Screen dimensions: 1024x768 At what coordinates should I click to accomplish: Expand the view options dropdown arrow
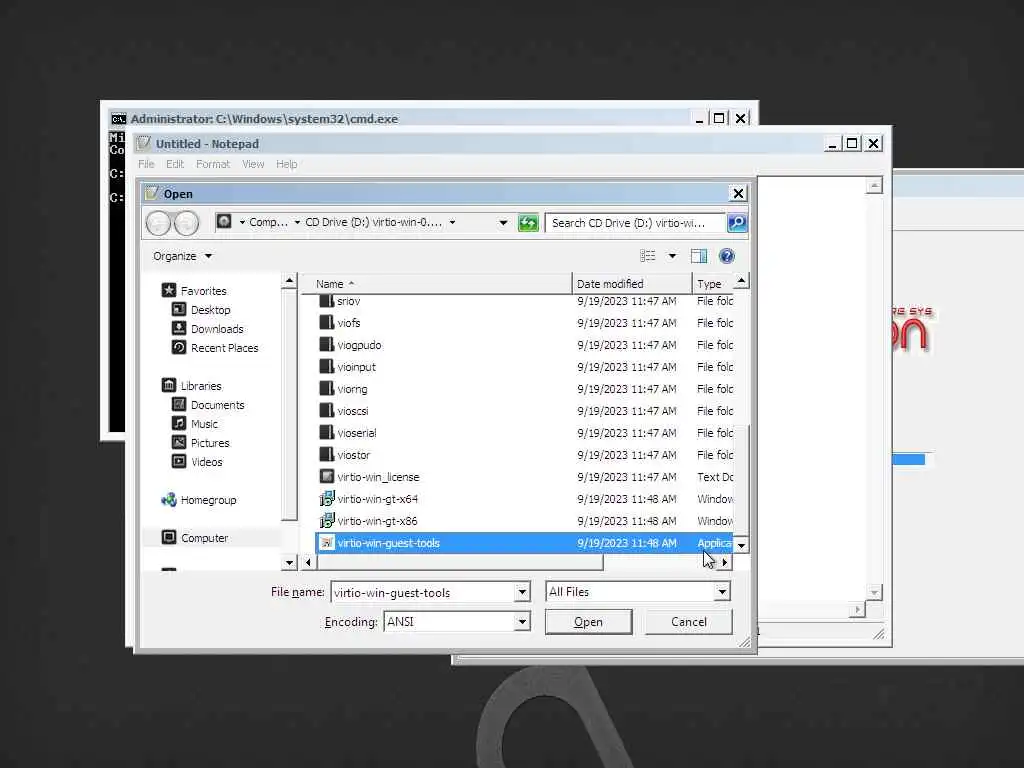tap(672, 256)
